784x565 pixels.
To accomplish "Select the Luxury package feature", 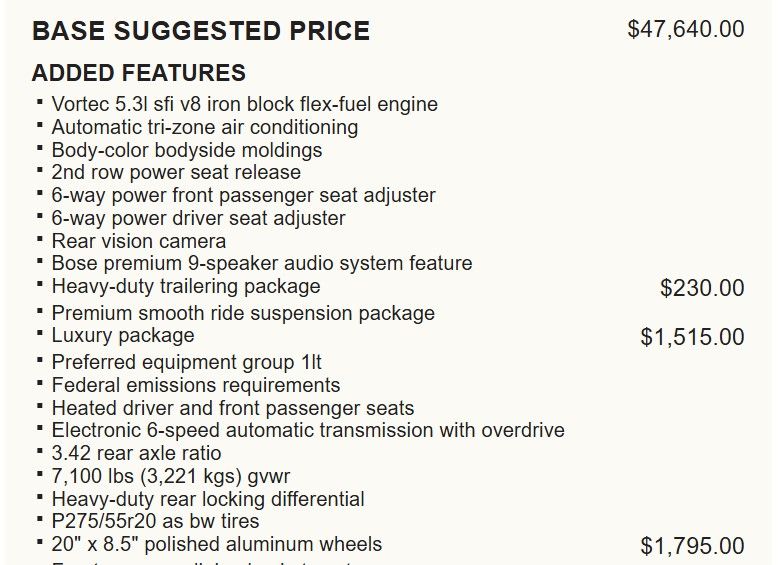I will pos(123,335).
